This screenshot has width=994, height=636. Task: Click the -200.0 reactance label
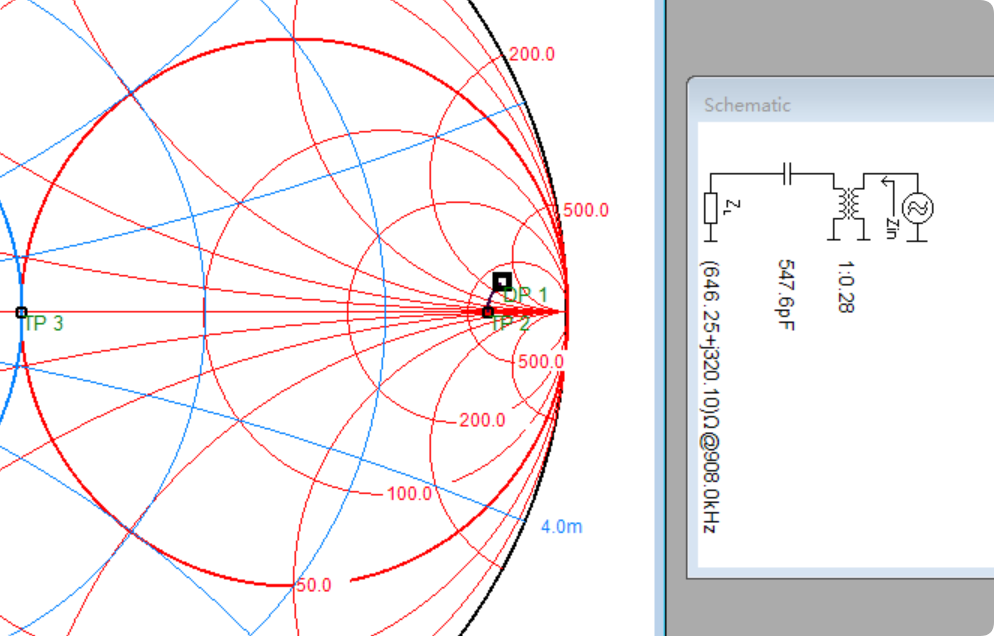point(482,420)
